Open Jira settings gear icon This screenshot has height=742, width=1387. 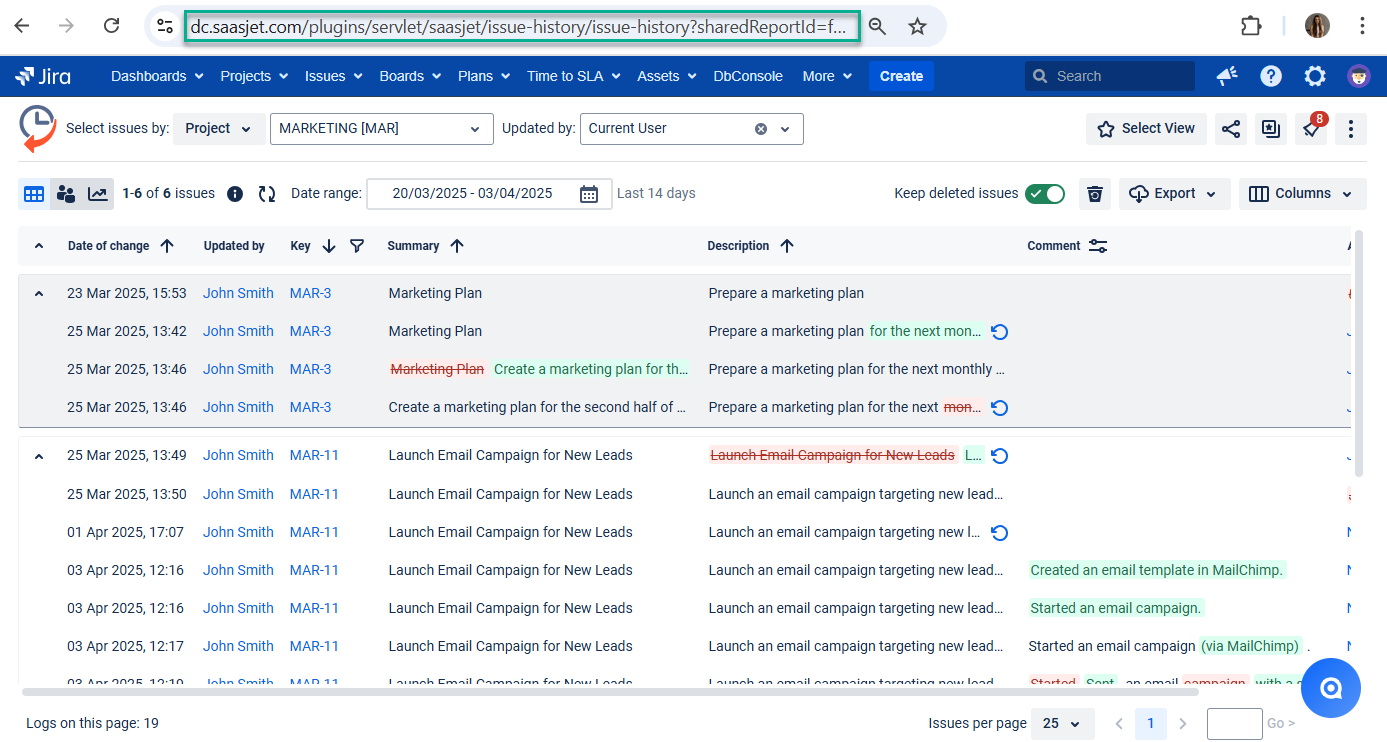[x=1315, y=76]
